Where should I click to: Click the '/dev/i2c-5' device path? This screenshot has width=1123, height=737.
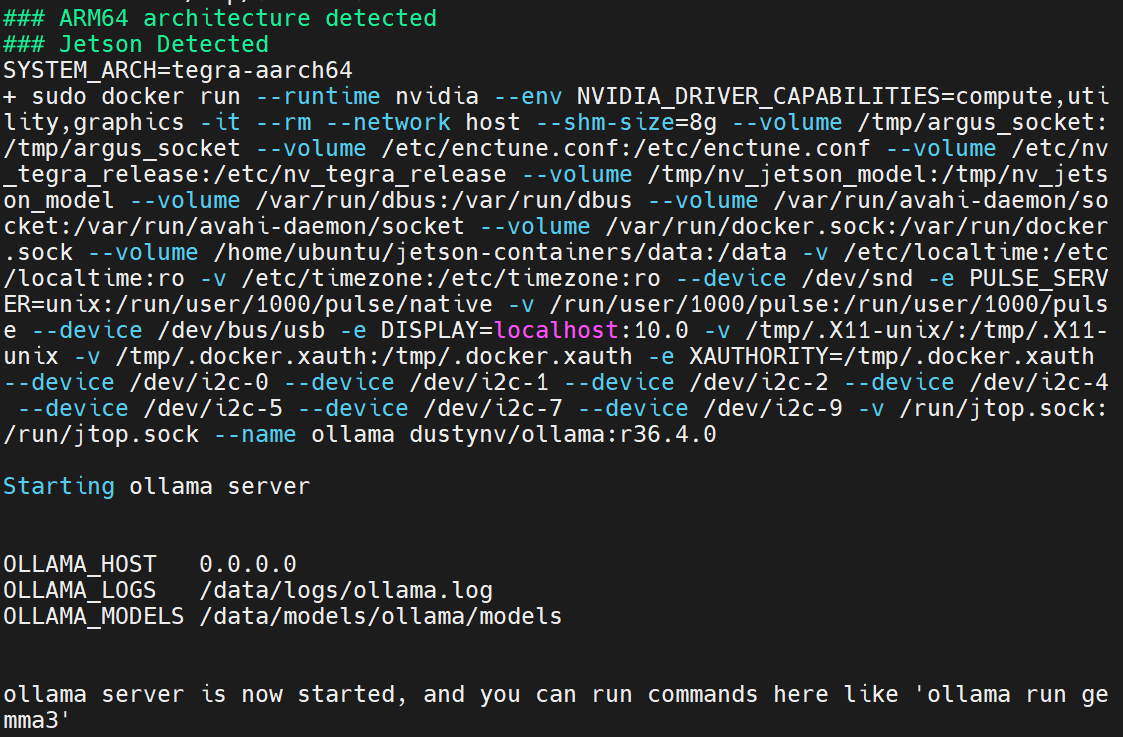(213, 409)
